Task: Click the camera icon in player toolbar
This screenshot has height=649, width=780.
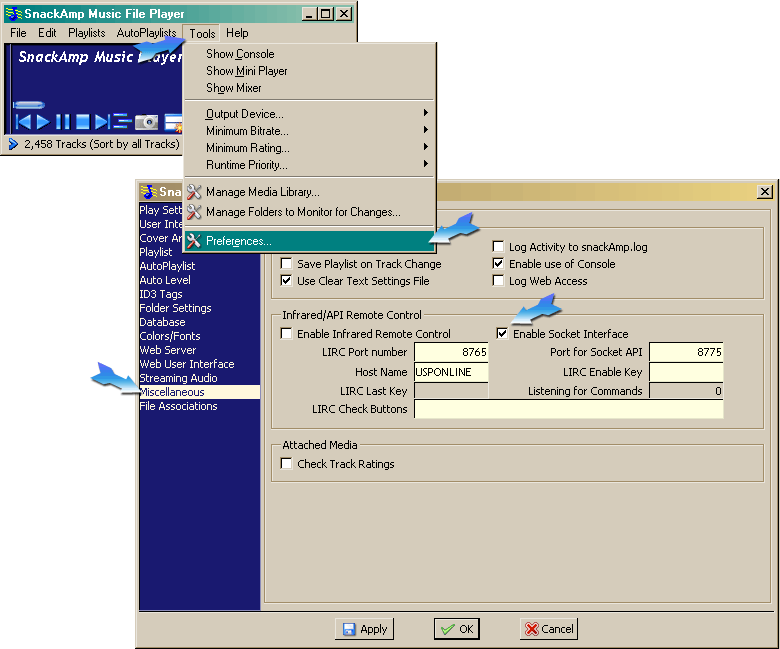Action: 147,121
